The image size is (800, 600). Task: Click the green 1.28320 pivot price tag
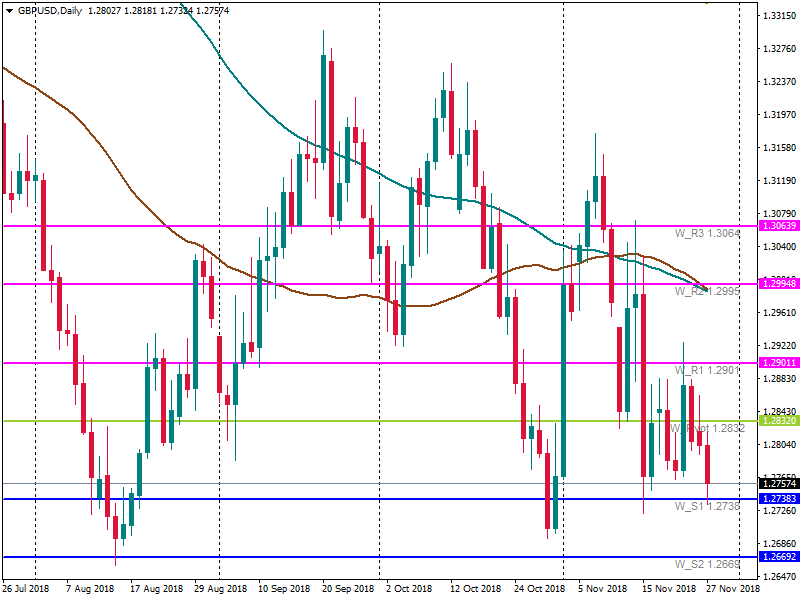click(x=777, y=421)
